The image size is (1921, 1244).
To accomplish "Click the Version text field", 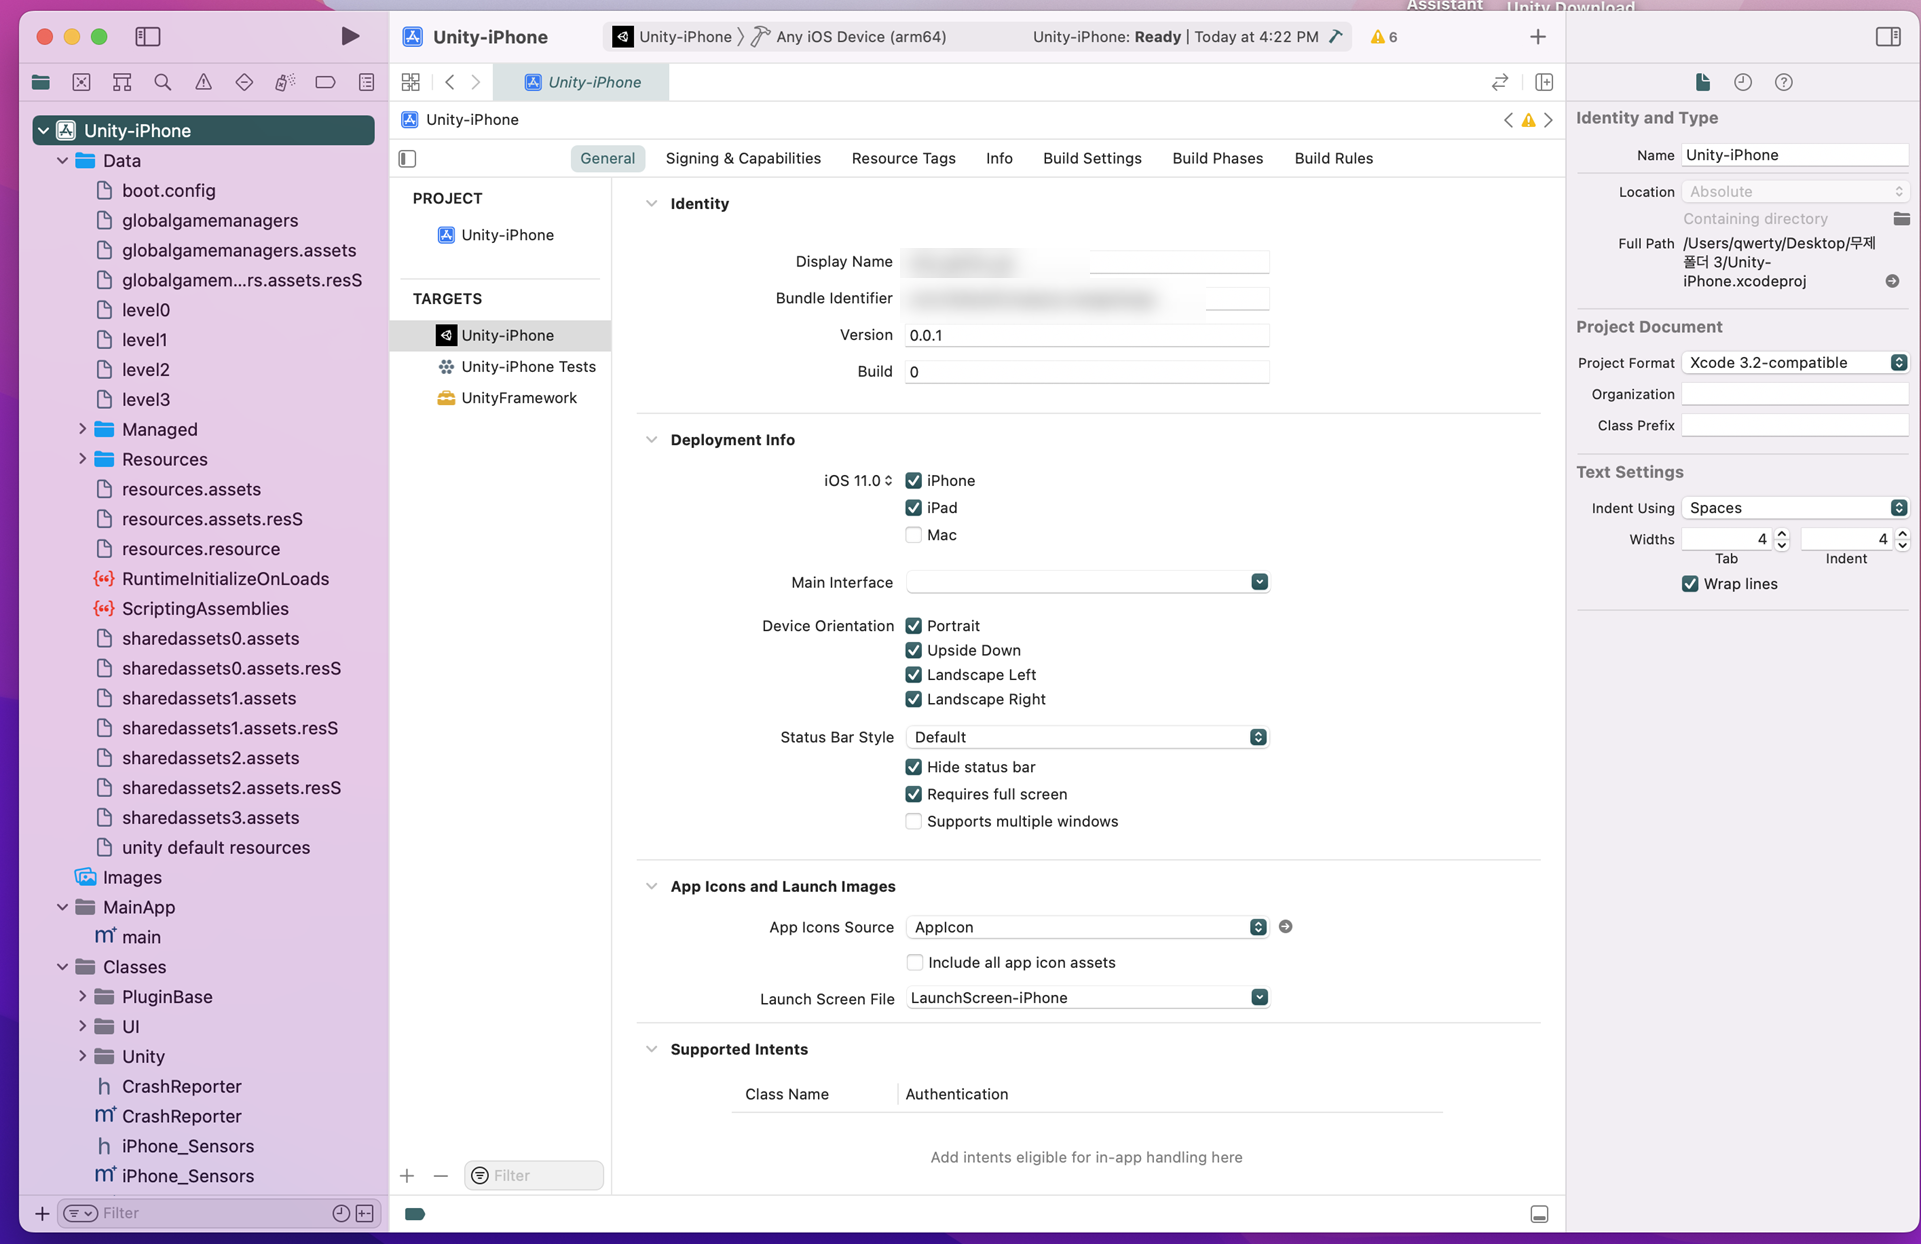I will click(1086, 335).
